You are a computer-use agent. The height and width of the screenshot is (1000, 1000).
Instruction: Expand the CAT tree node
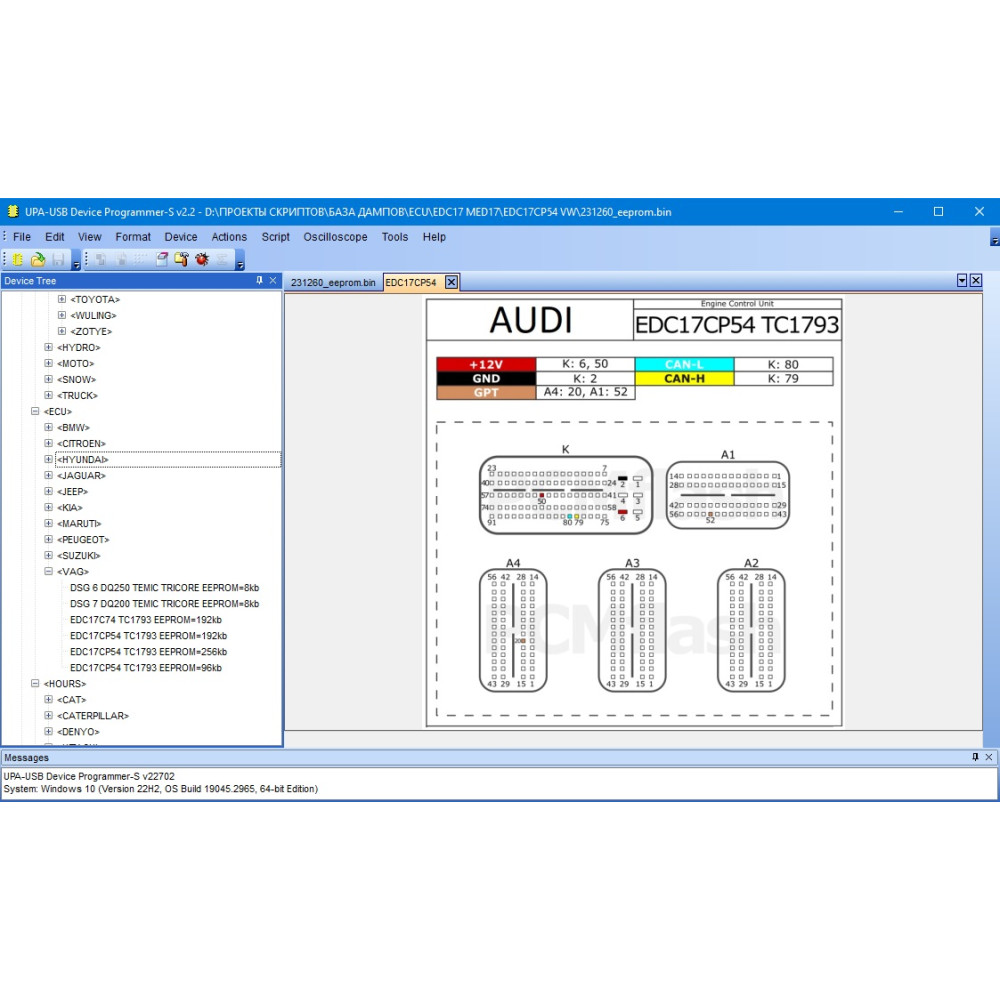pyautogui.click(x=48, y=699)
